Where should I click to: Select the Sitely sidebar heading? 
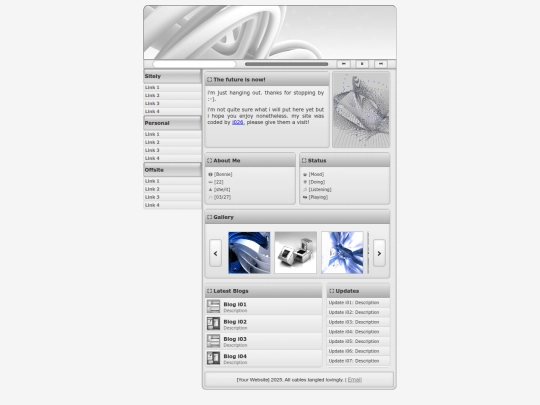click(x=172, y=76)
